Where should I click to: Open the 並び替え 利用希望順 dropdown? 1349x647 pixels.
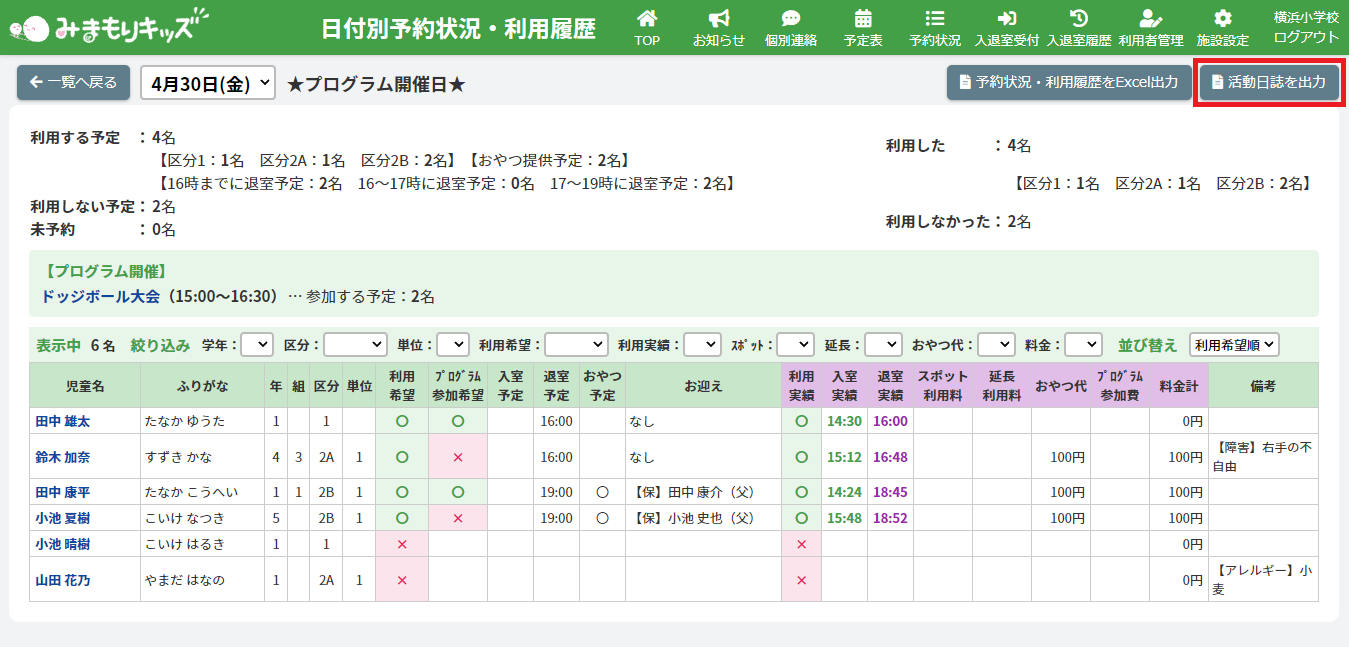click(x=1234, y=345)
